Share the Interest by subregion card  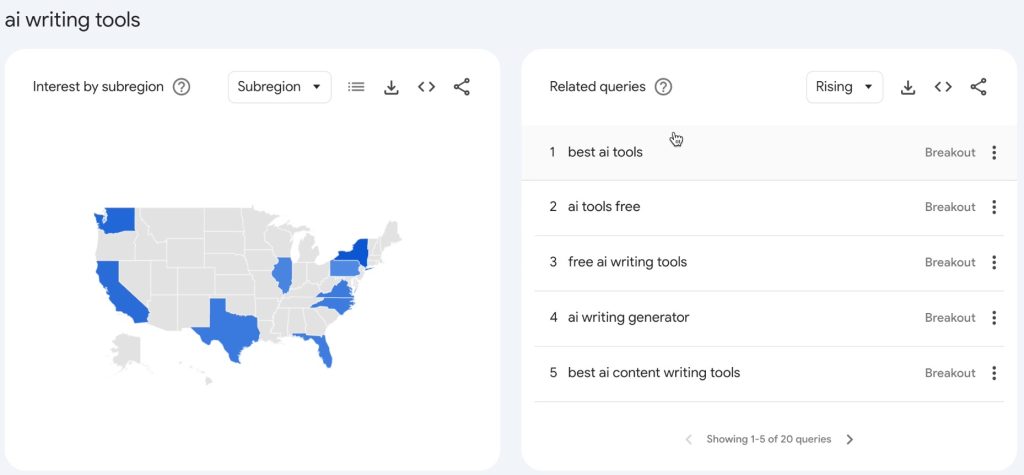point(461,87)
